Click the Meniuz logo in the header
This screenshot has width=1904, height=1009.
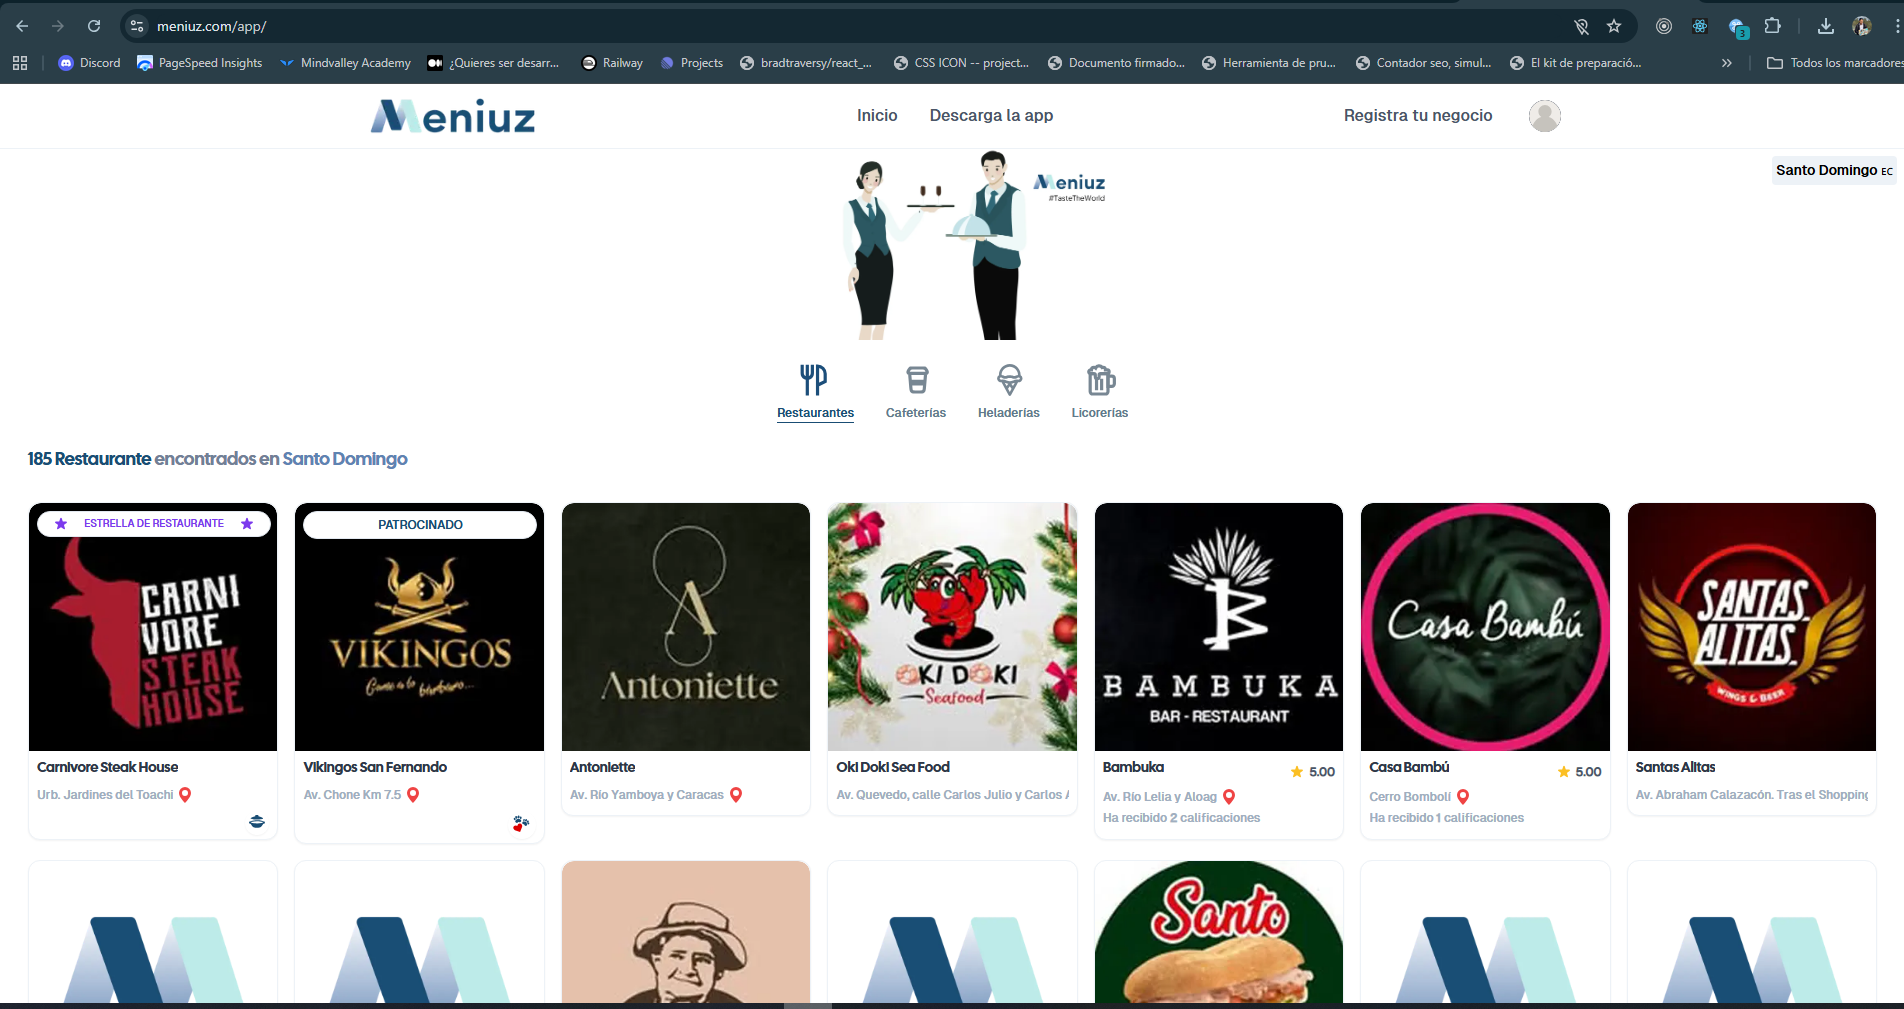click(x=452, y=115)
